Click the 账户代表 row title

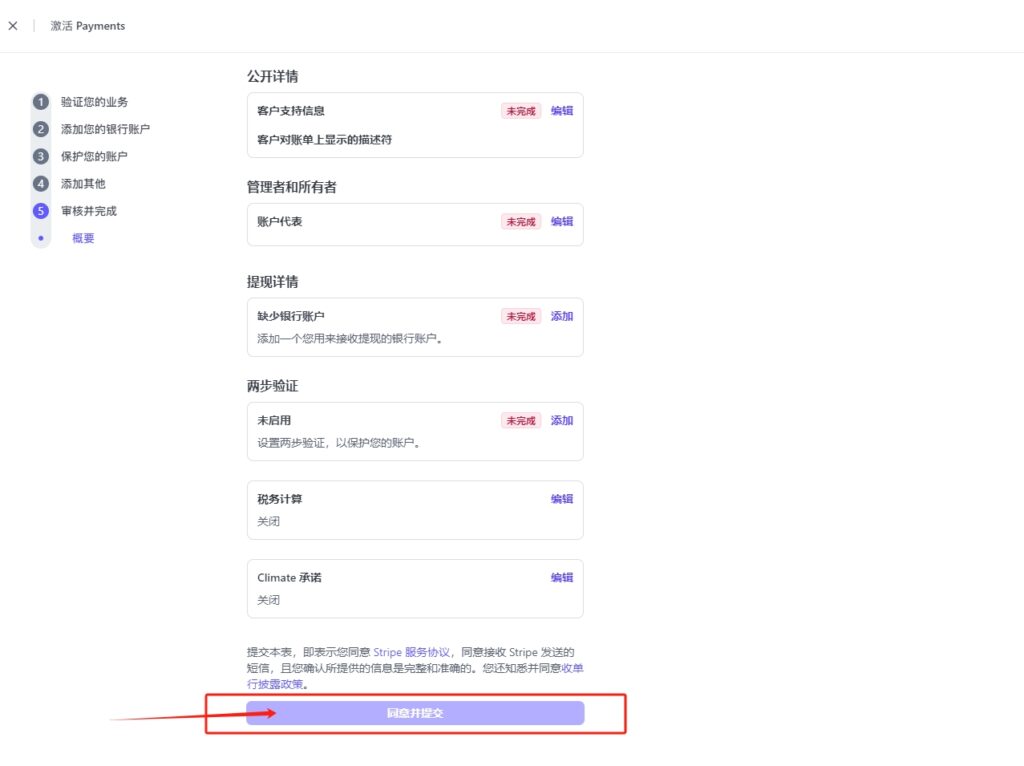tap(280, 221)
